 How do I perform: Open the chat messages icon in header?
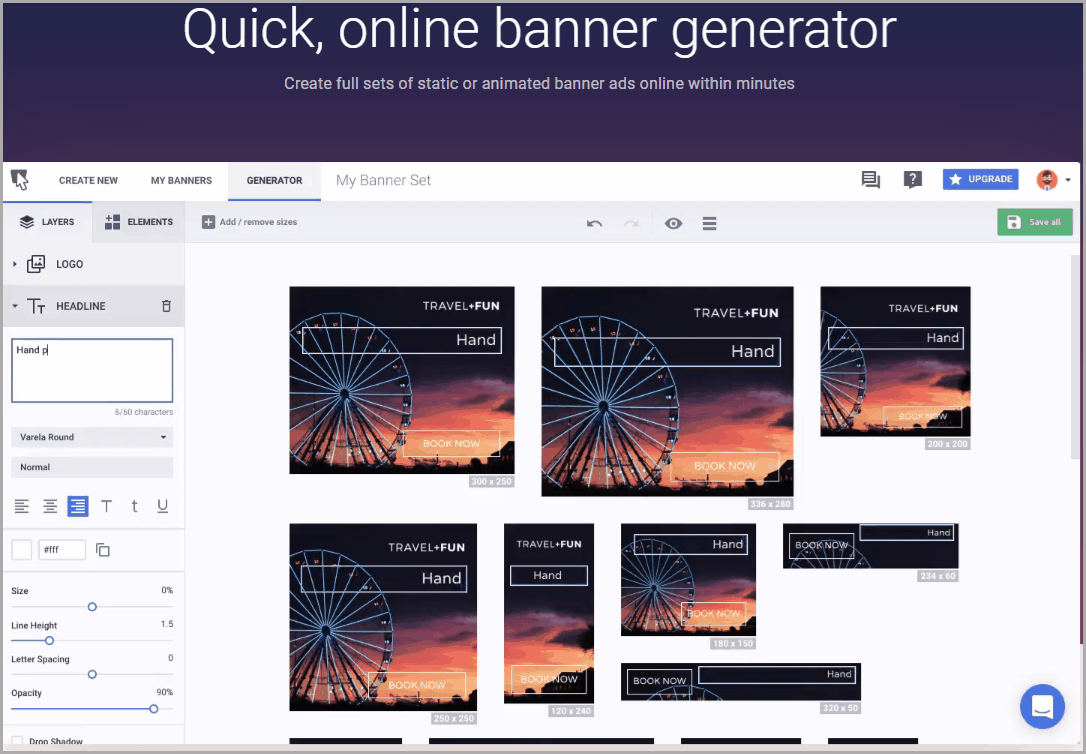pyautogui.click(x=871, y=180)
